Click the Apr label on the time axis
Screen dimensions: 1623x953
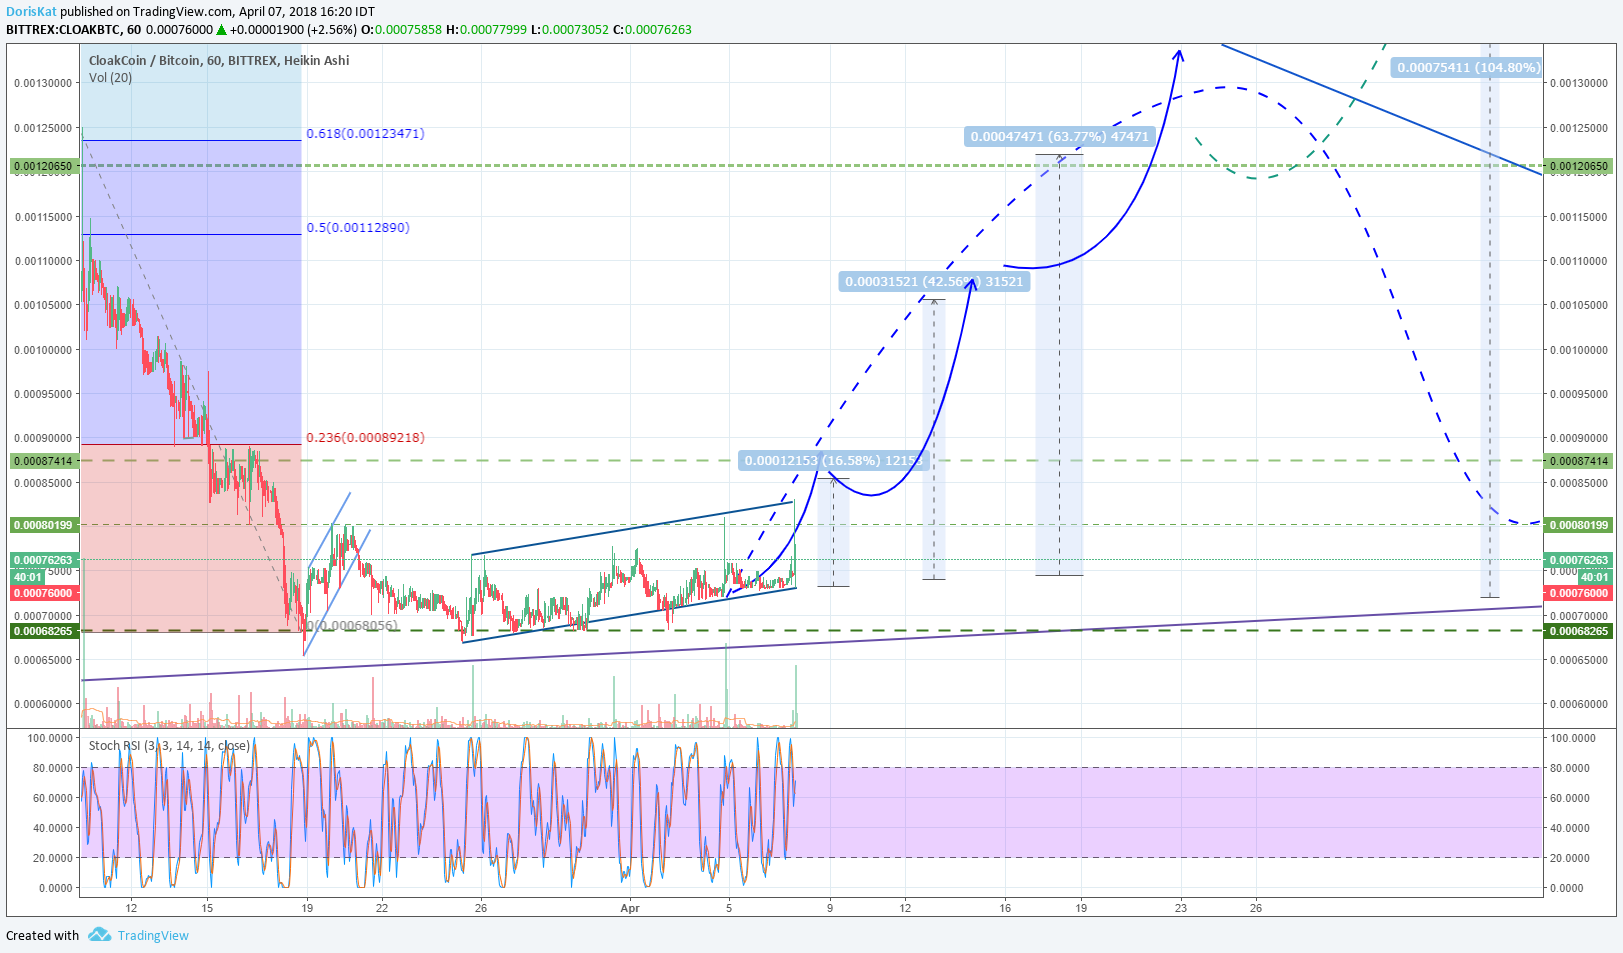630,908
